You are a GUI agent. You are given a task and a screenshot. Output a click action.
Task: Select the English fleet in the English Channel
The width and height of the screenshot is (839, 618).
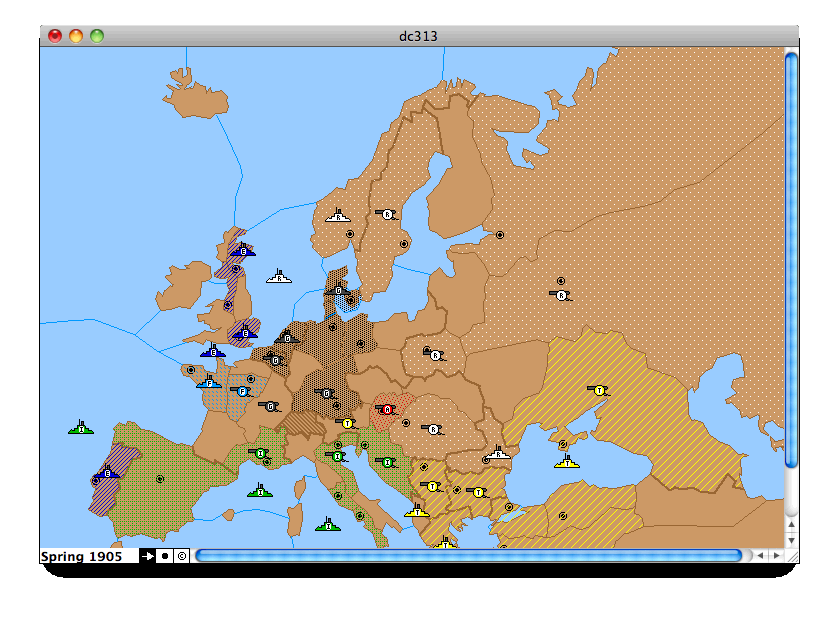coord(213,351)
